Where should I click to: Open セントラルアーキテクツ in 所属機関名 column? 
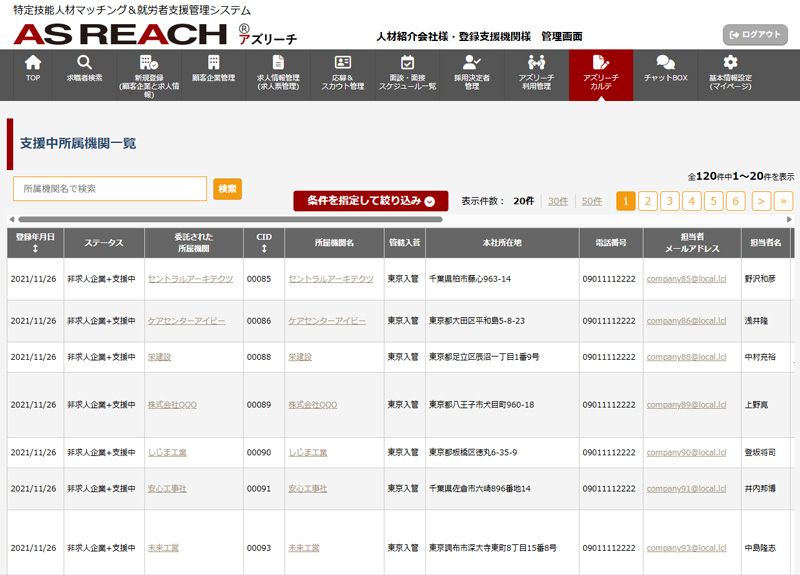(331, 279)
